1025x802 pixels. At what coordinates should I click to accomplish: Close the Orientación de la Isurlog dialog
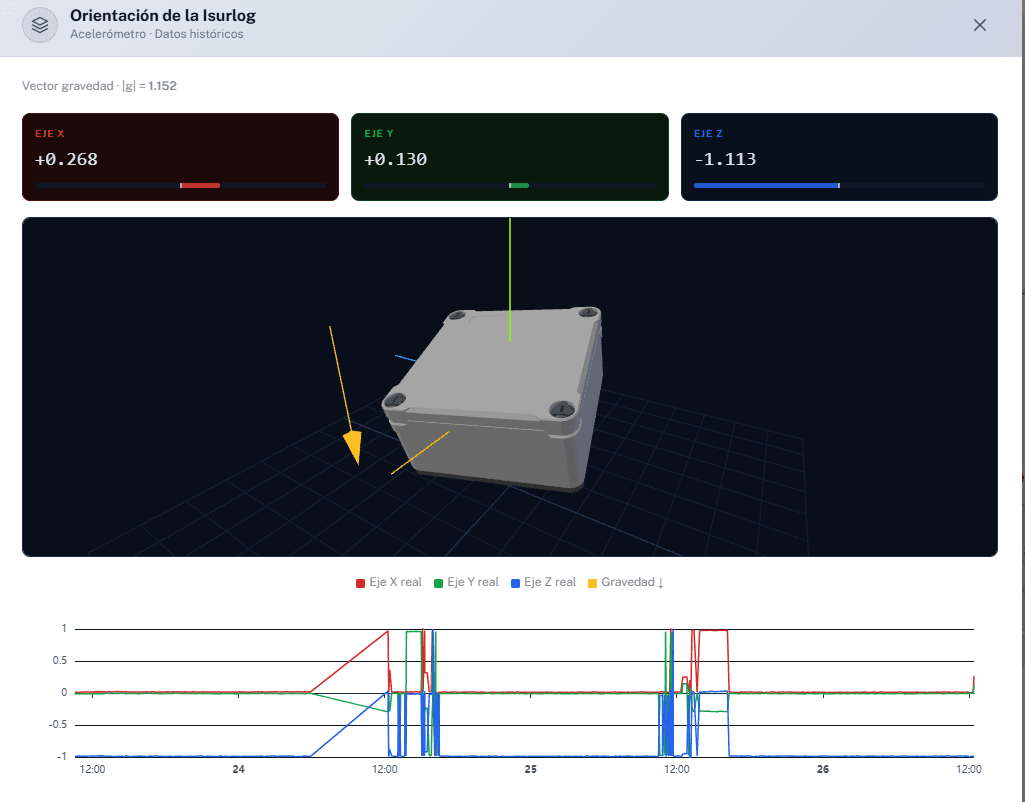(x=979, y=25)
